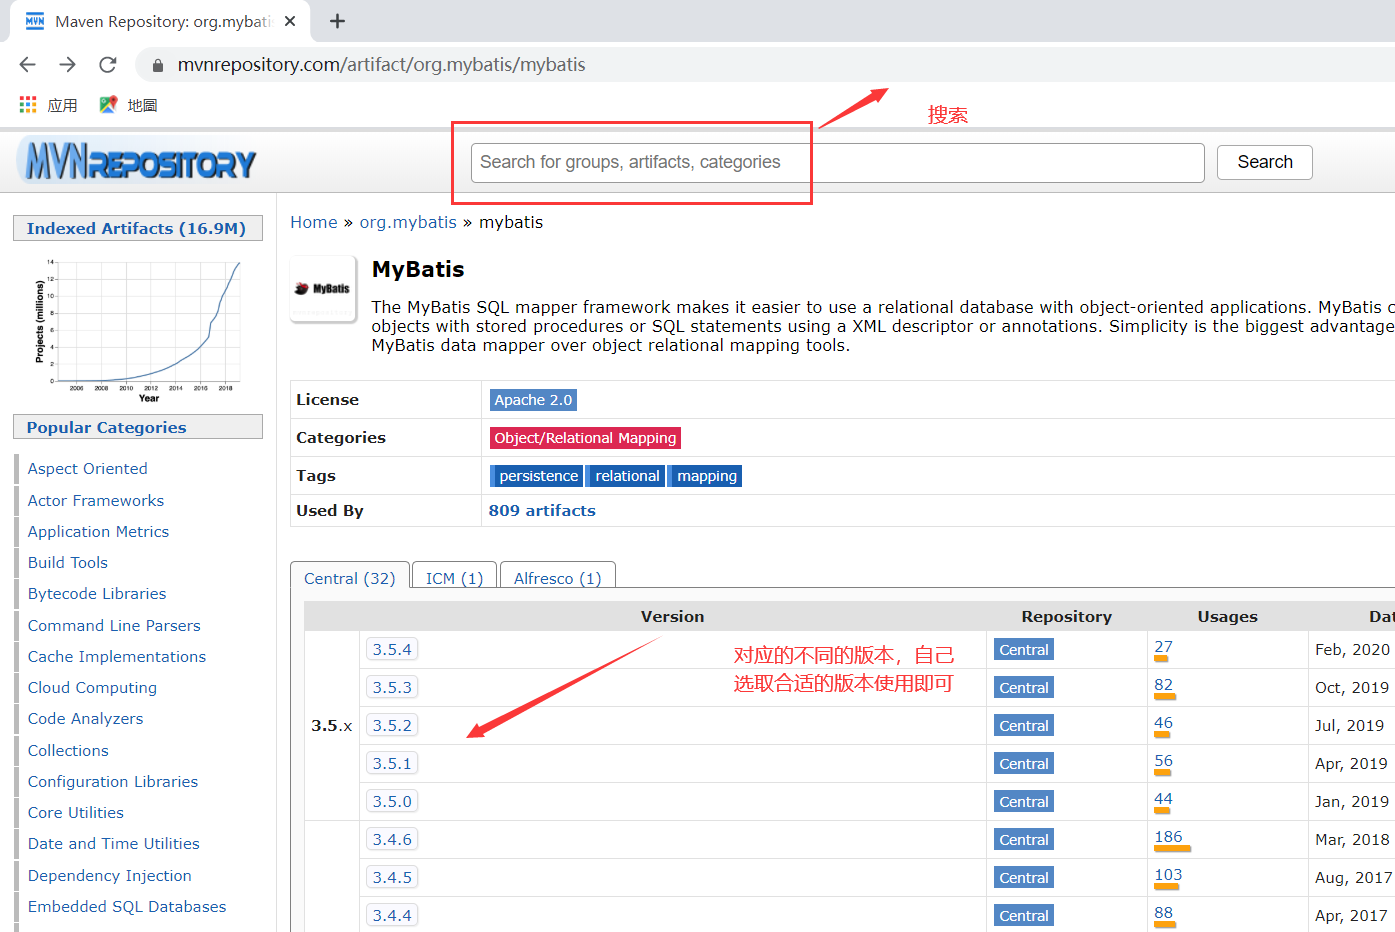Open the Object/Relational Mapping category badge
The image size is (1395, 932).
(x=585, y=438)
